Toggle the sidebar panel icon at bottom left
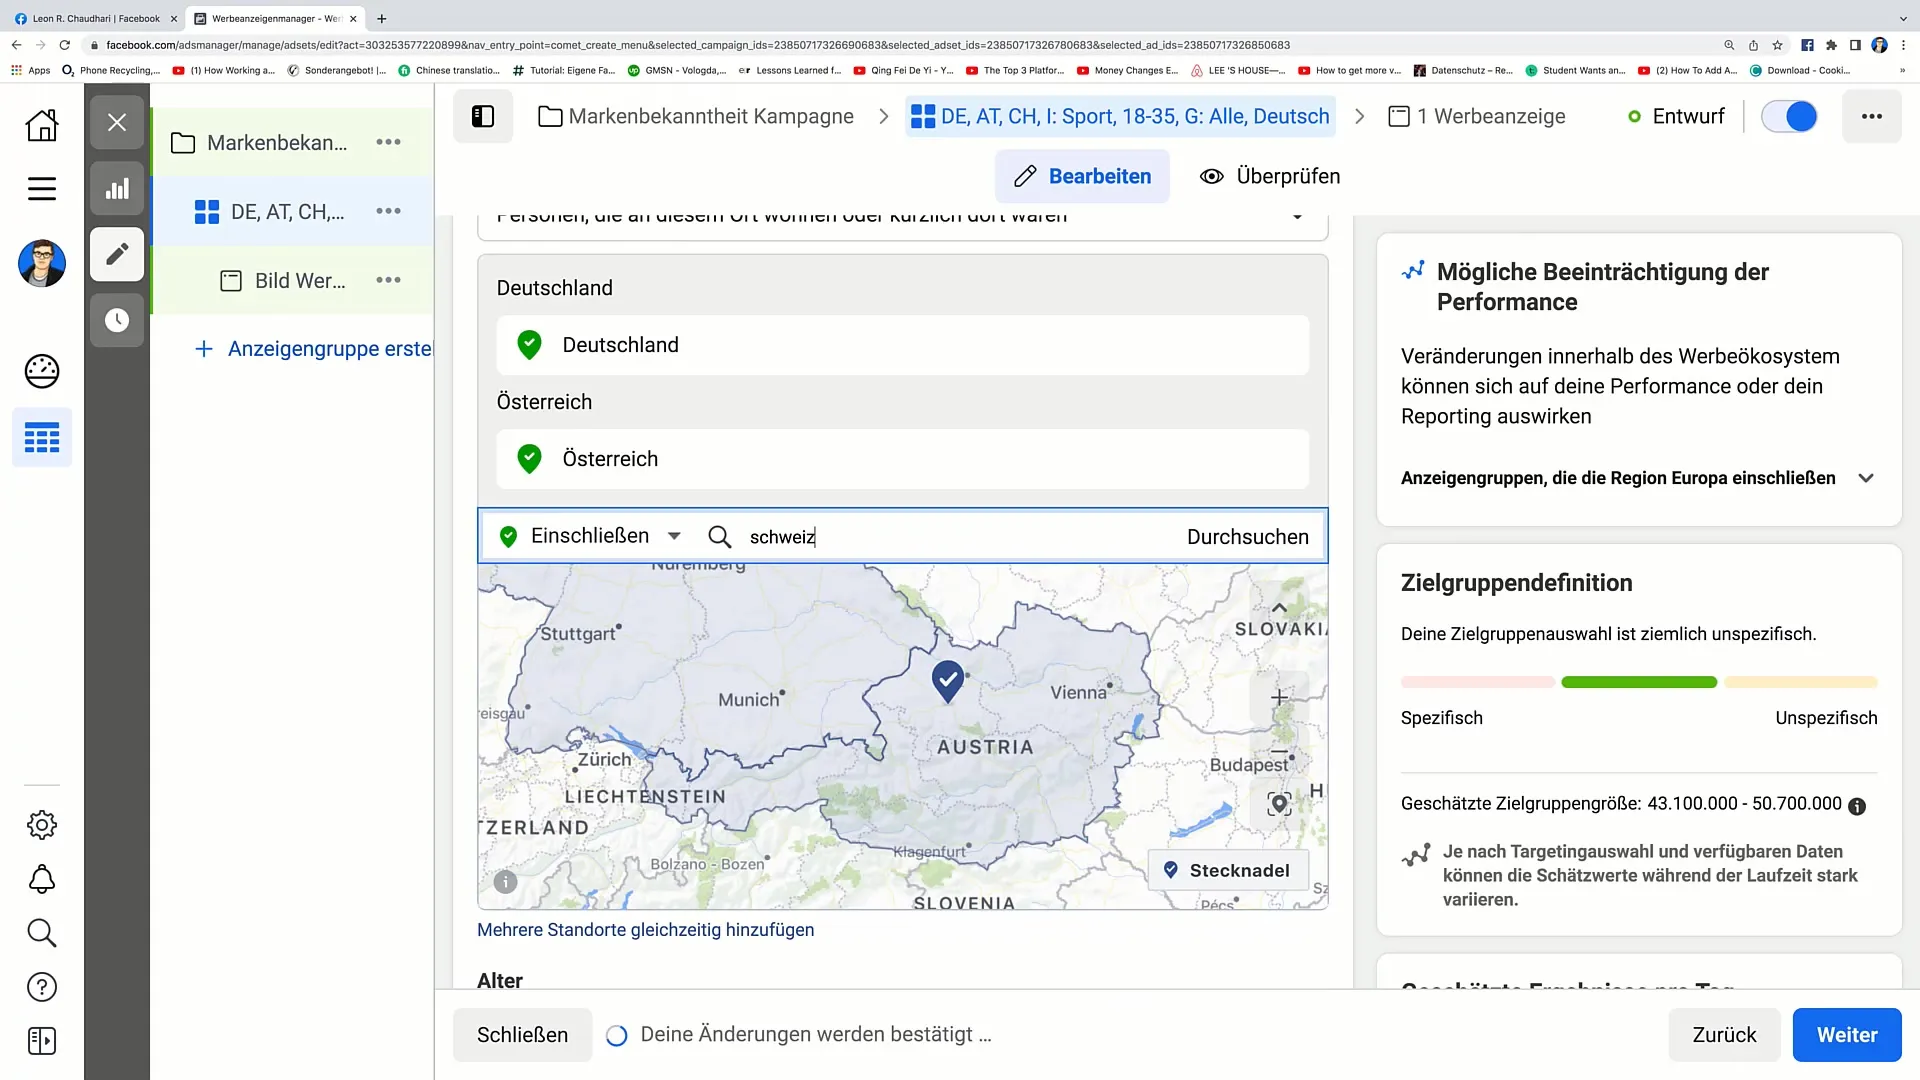Image resolution: width=1920 pixels, height=1080 pixels. click(x=42, y=1041)
